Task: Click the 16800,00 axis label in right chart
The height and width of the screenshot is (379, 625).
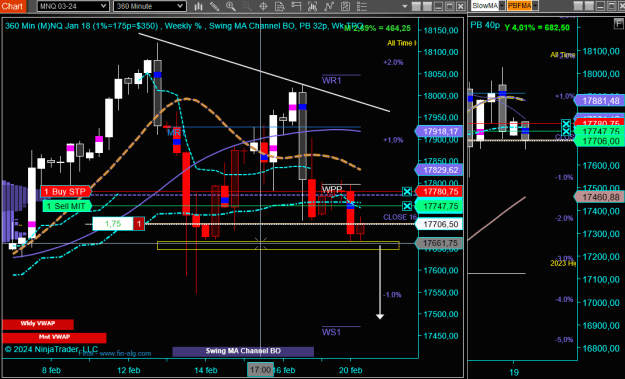Action: coord(601,348)
